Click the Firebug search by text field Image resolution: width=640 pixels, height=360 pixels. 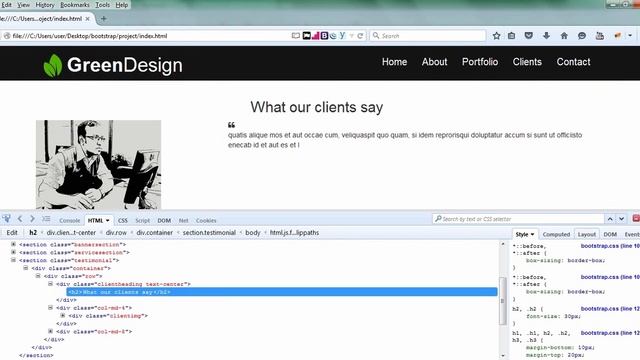point(518,219)
